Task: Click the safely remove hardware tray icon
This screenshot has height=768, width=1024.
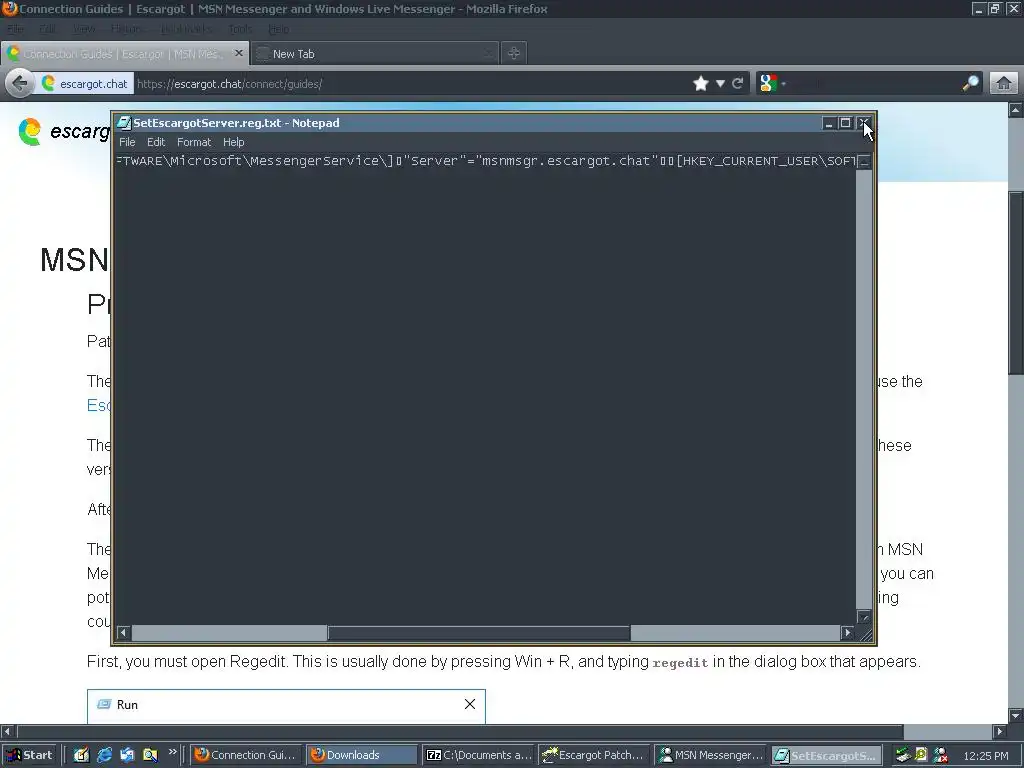Action: [x=903, y=756]
